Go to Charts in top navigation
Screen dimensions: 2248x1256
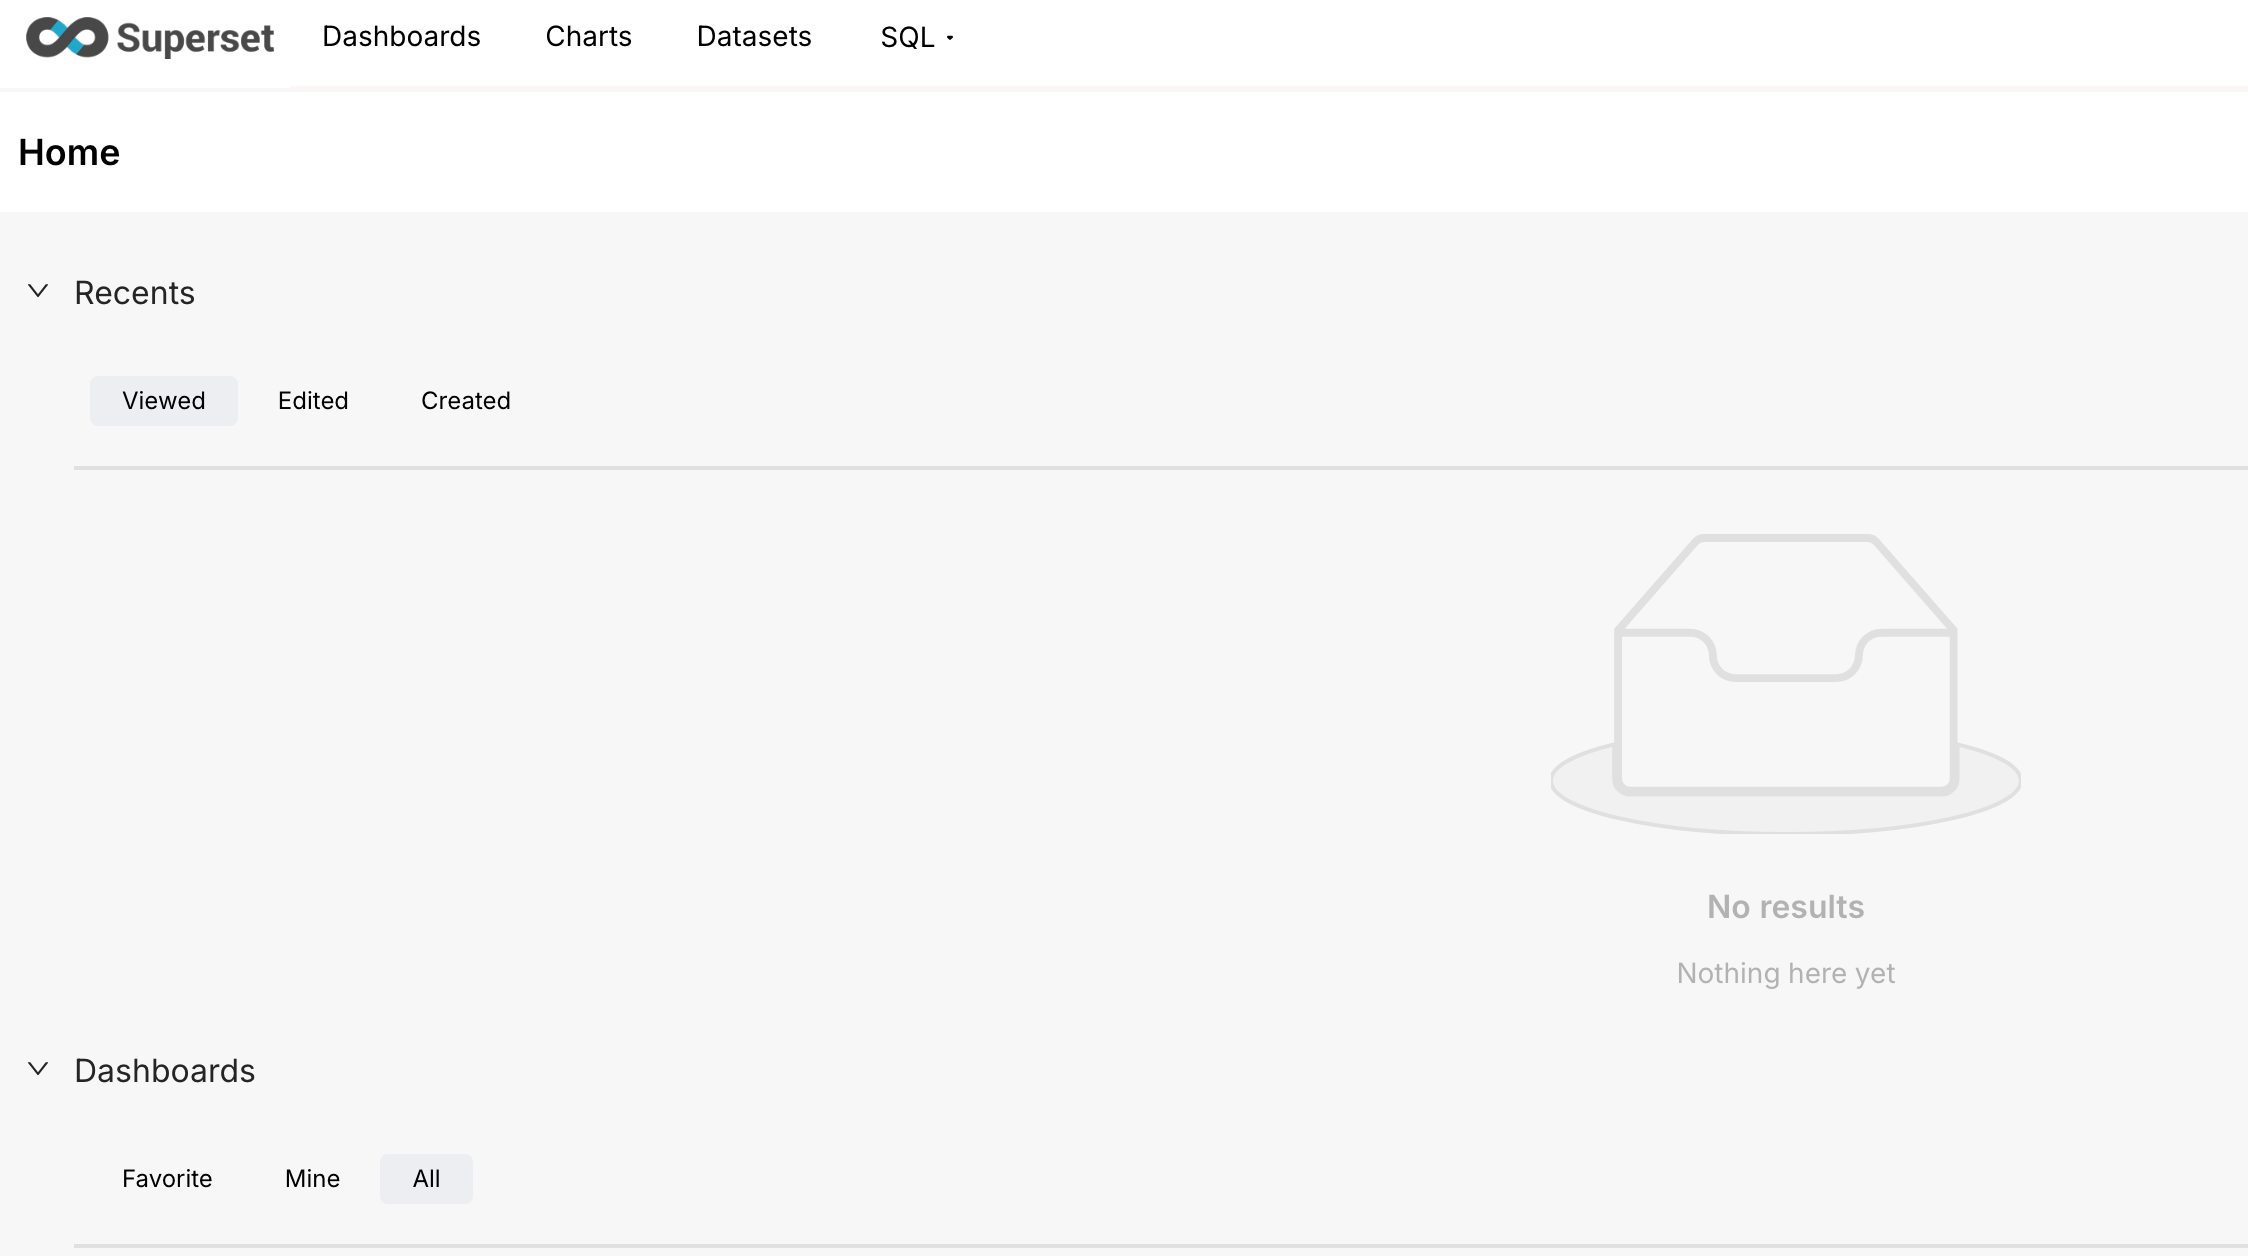tap(588, 37)
